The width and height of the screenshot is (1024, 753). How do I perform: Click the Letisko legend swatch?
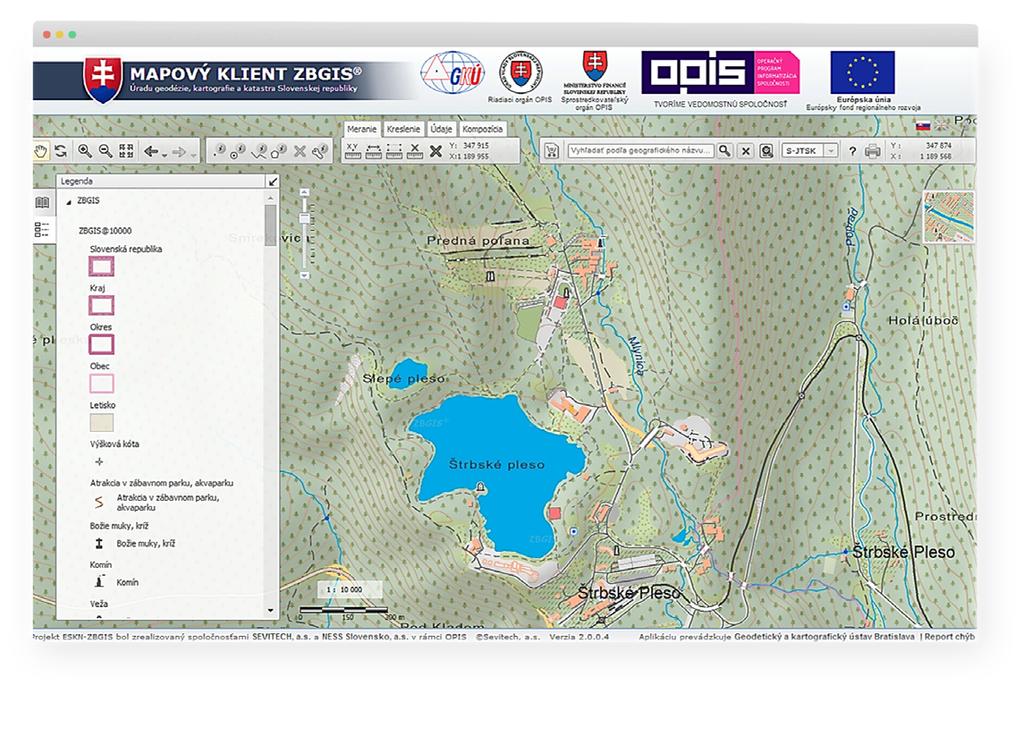(x=101, y=423)
